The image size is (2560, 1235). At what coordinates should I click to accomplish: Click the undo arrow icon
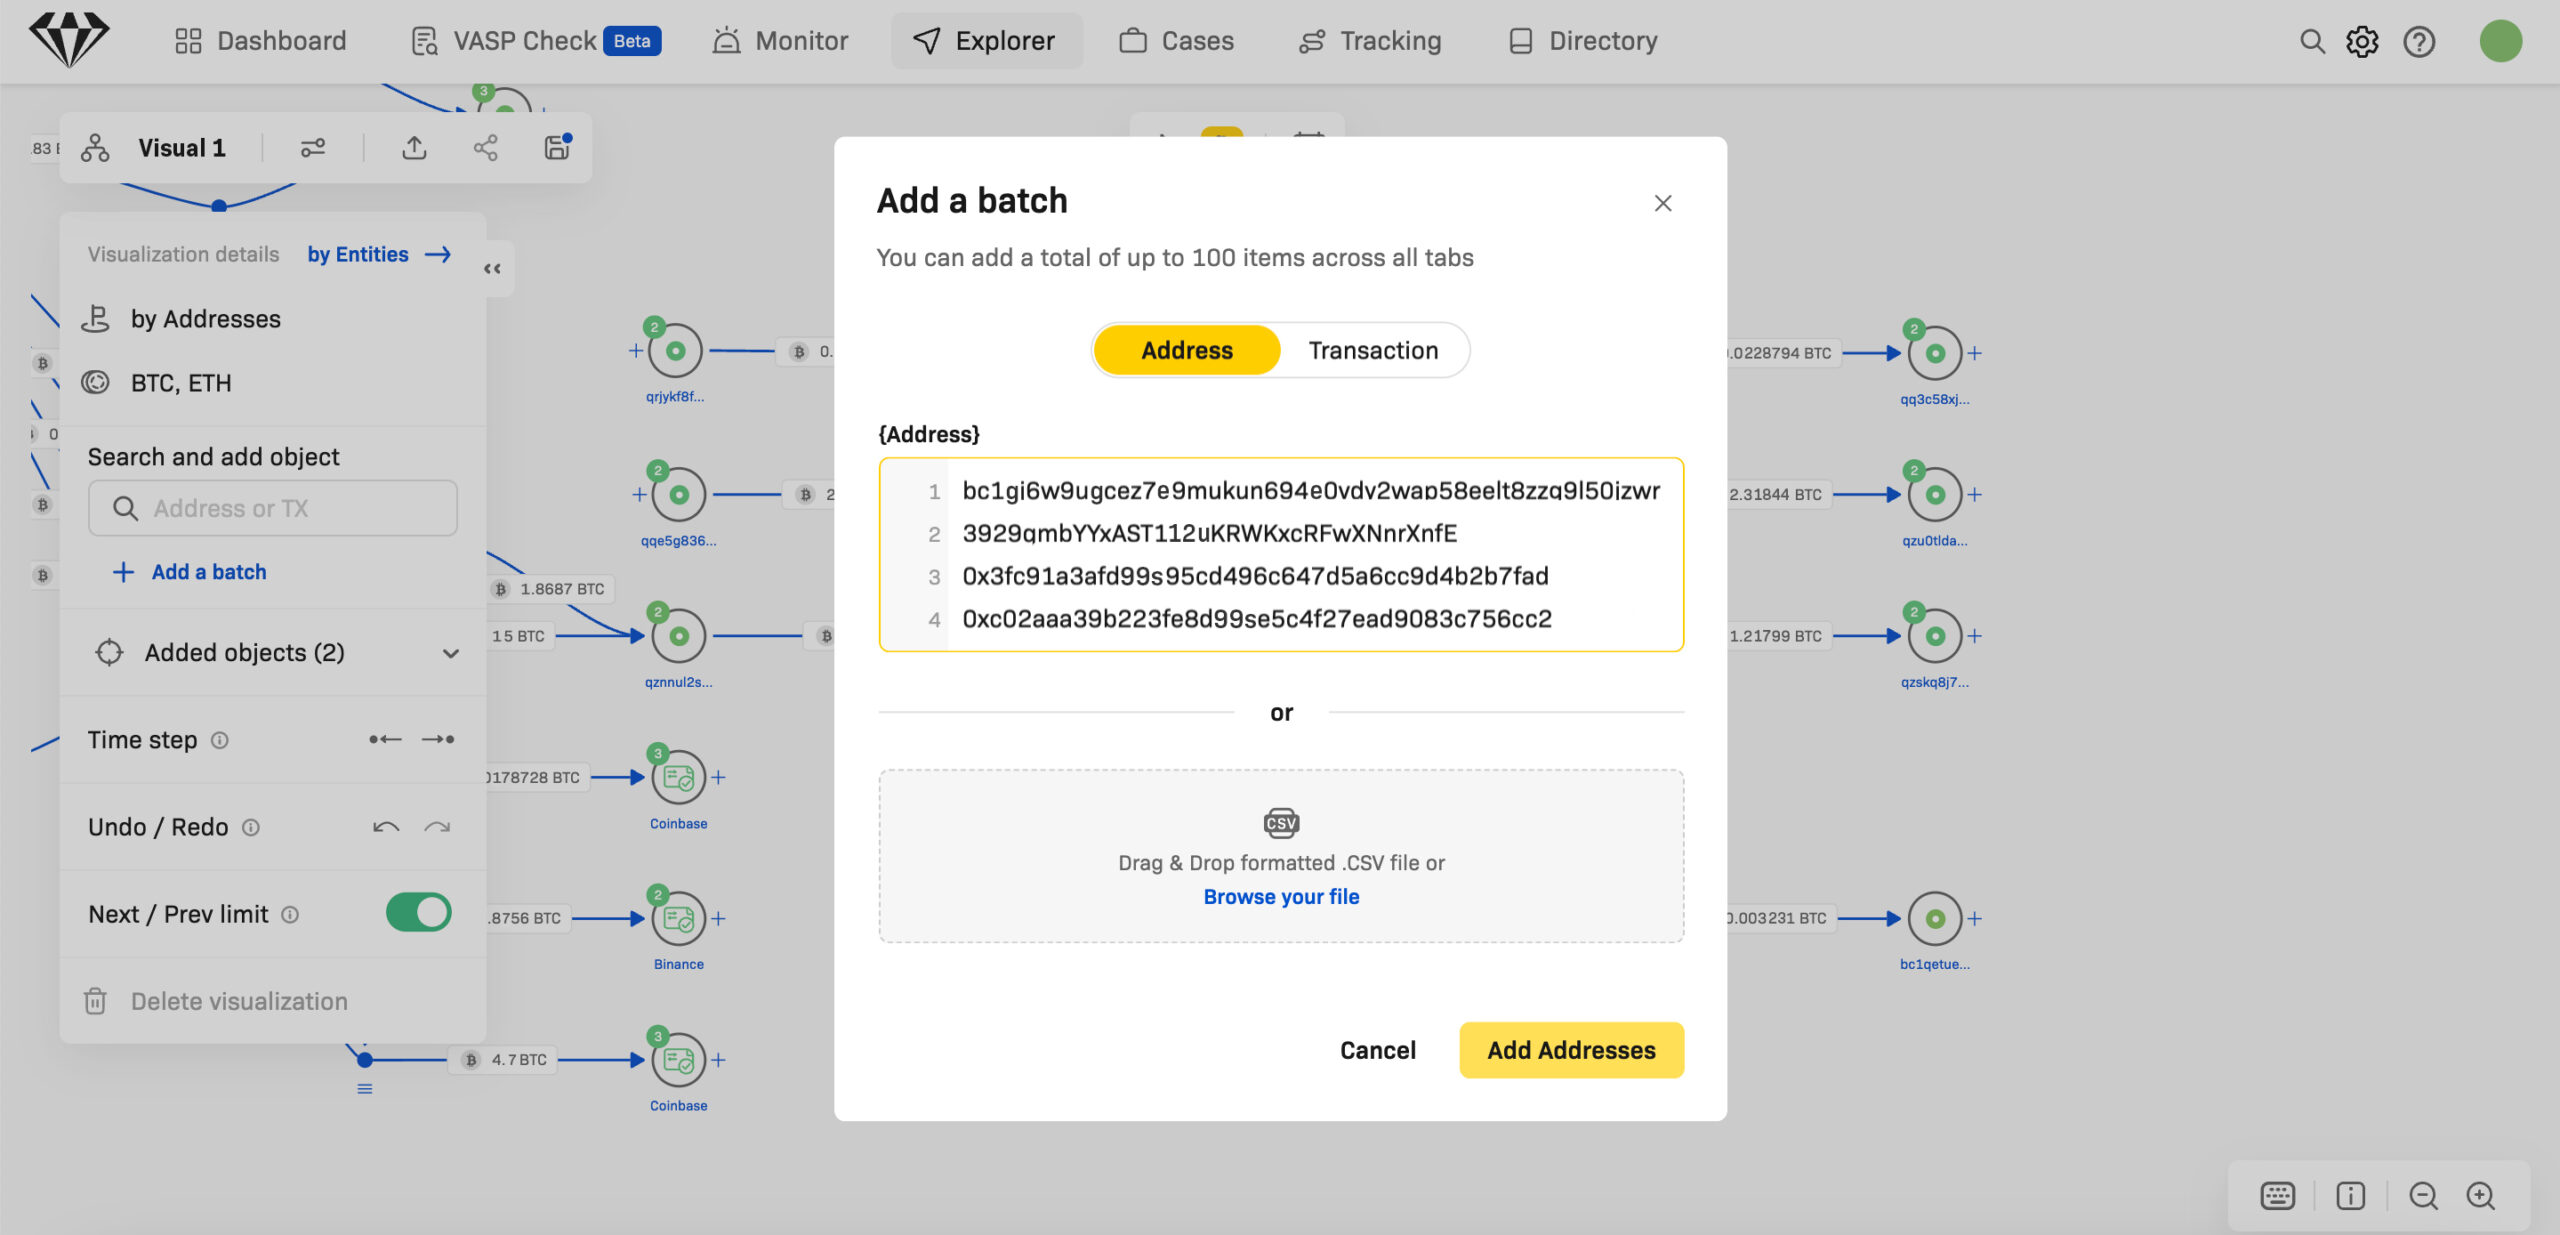386,827
